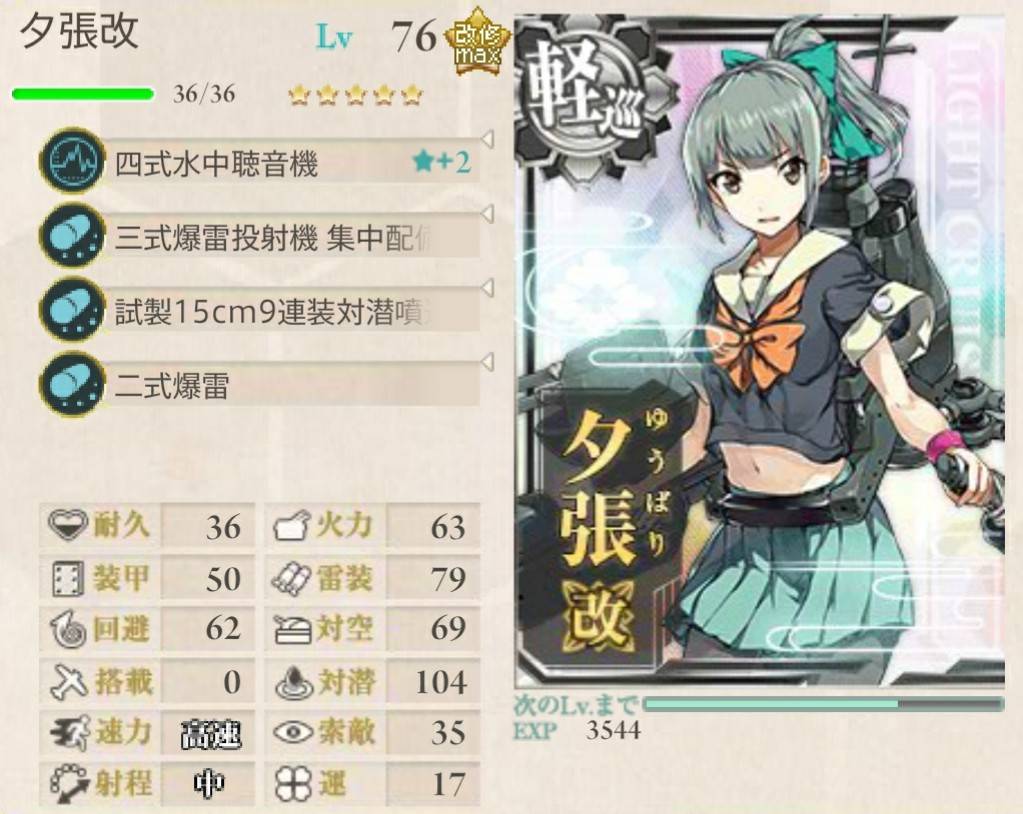This screenshot has height=814, width=1023.
Task: Click the 改修max gold star badge
Action: click(478, 42)
